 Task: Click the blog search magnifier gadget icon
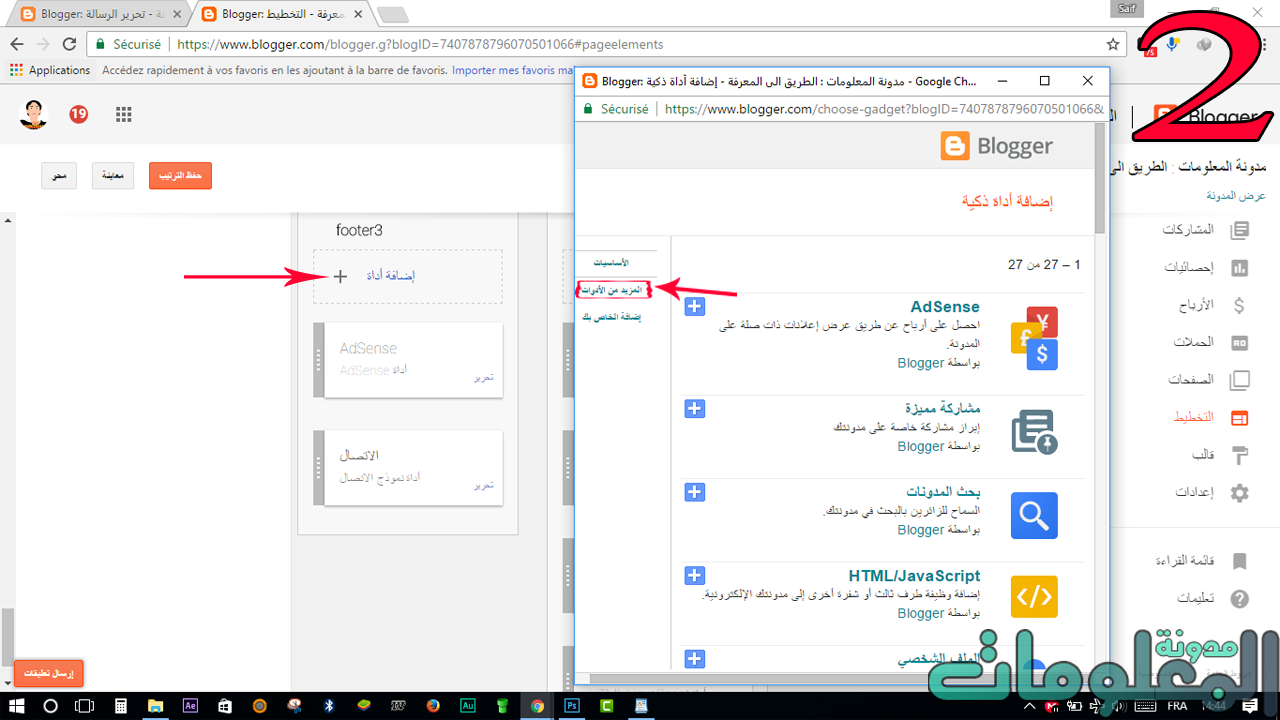(1034, 515)
